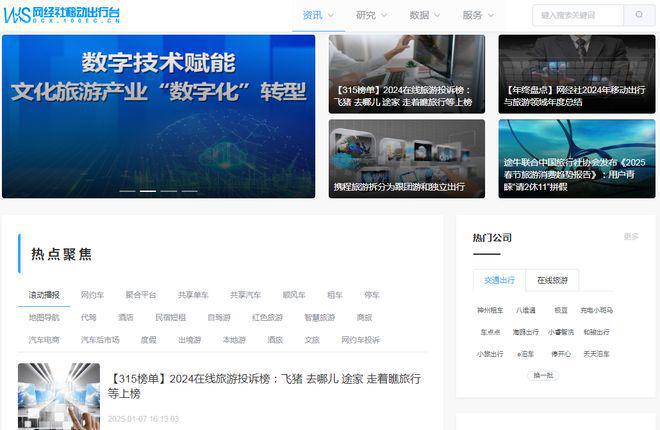
Task: Select the 红色旅游 tab
Action: coord(267,317)
